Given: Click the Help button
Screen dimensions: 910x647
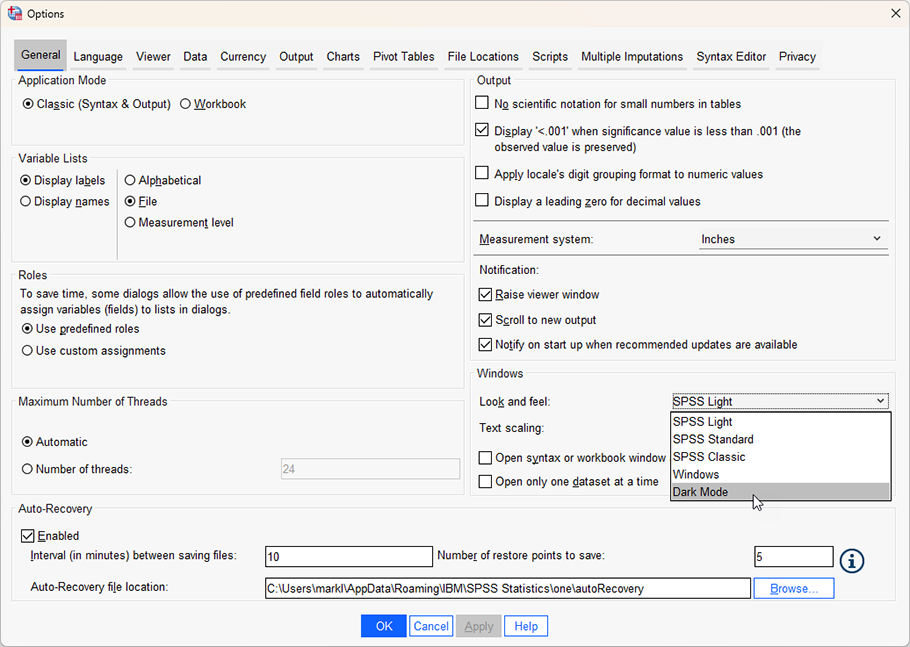Looking at the screenshot, I should tap(525, 625).
